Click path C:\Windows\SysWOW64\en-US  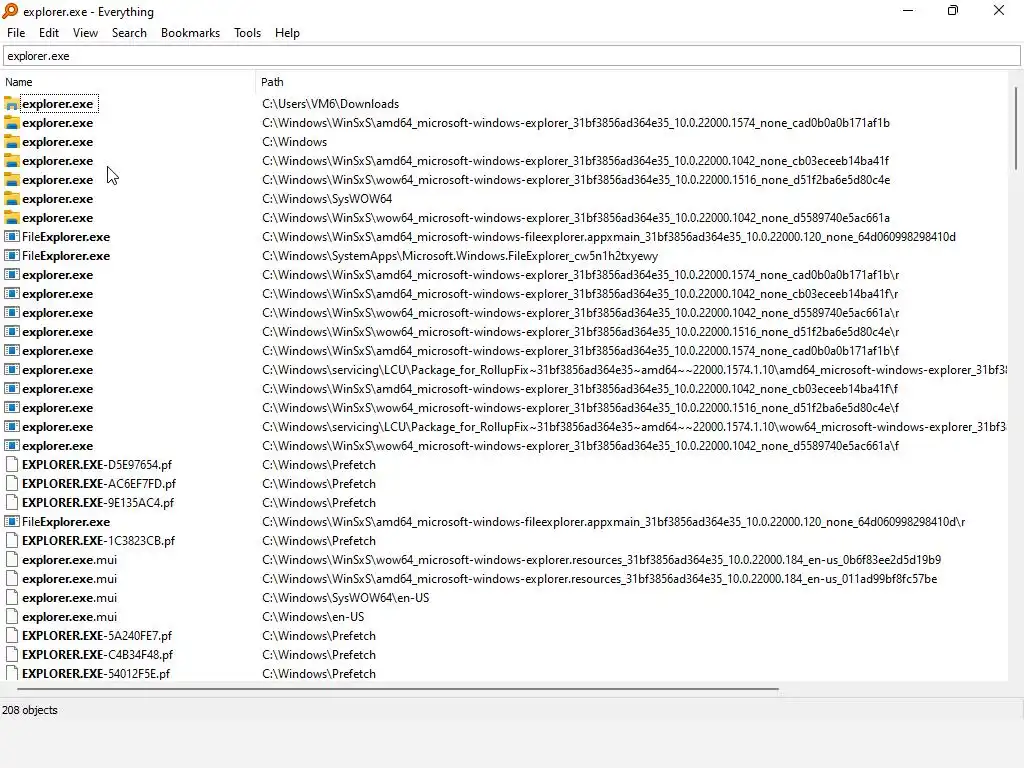(x=345, y=598)
